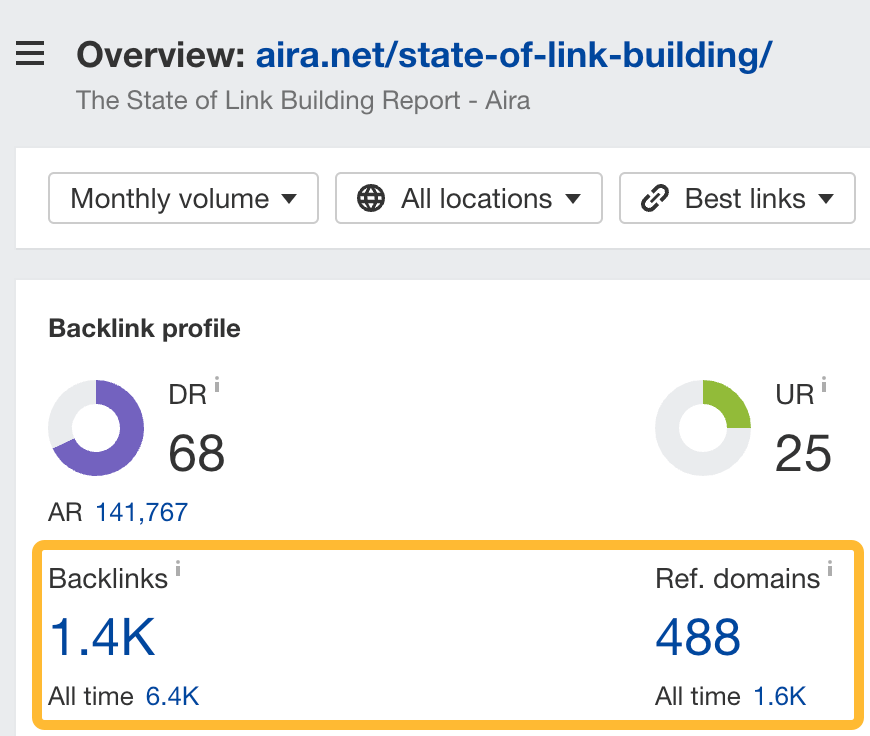This screenshot has height=736, width=870.
Task: Open the hamburger menu icon
Action: pyautogui.click(x=30, y=53)
